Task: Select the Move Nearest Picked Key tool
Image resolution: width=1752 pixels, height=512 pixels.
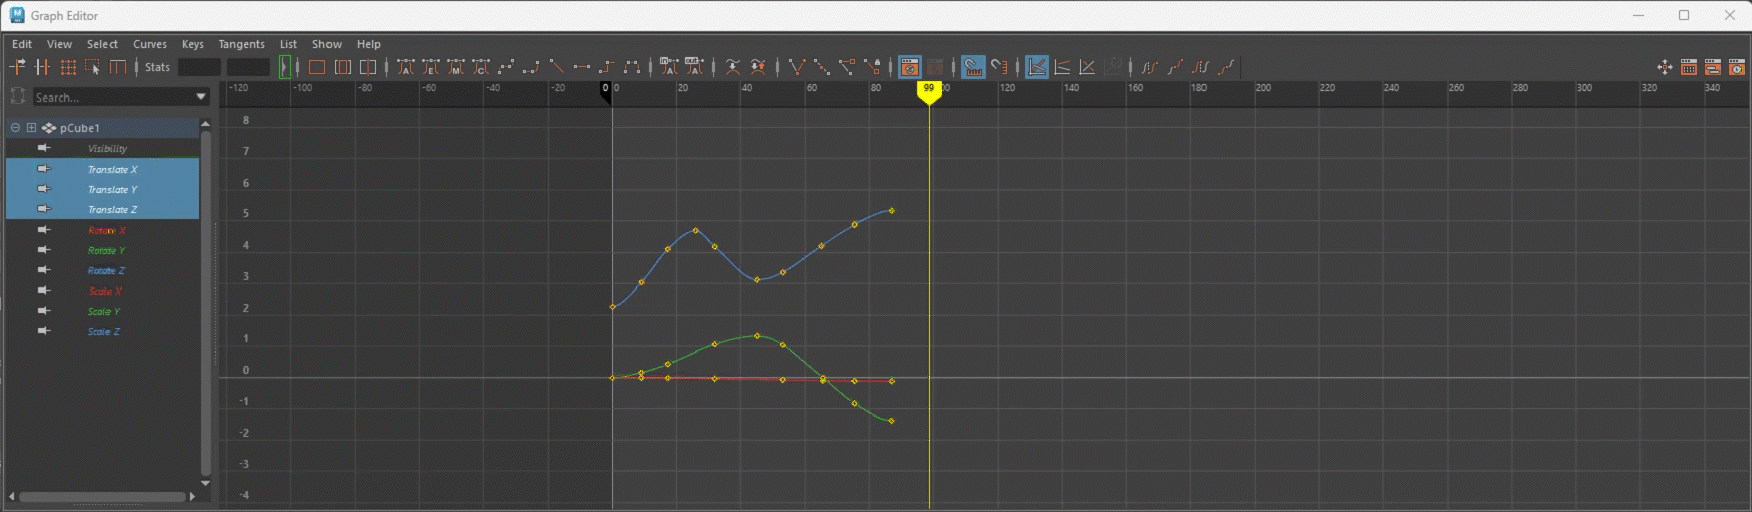Action: (x=17, y=67)
